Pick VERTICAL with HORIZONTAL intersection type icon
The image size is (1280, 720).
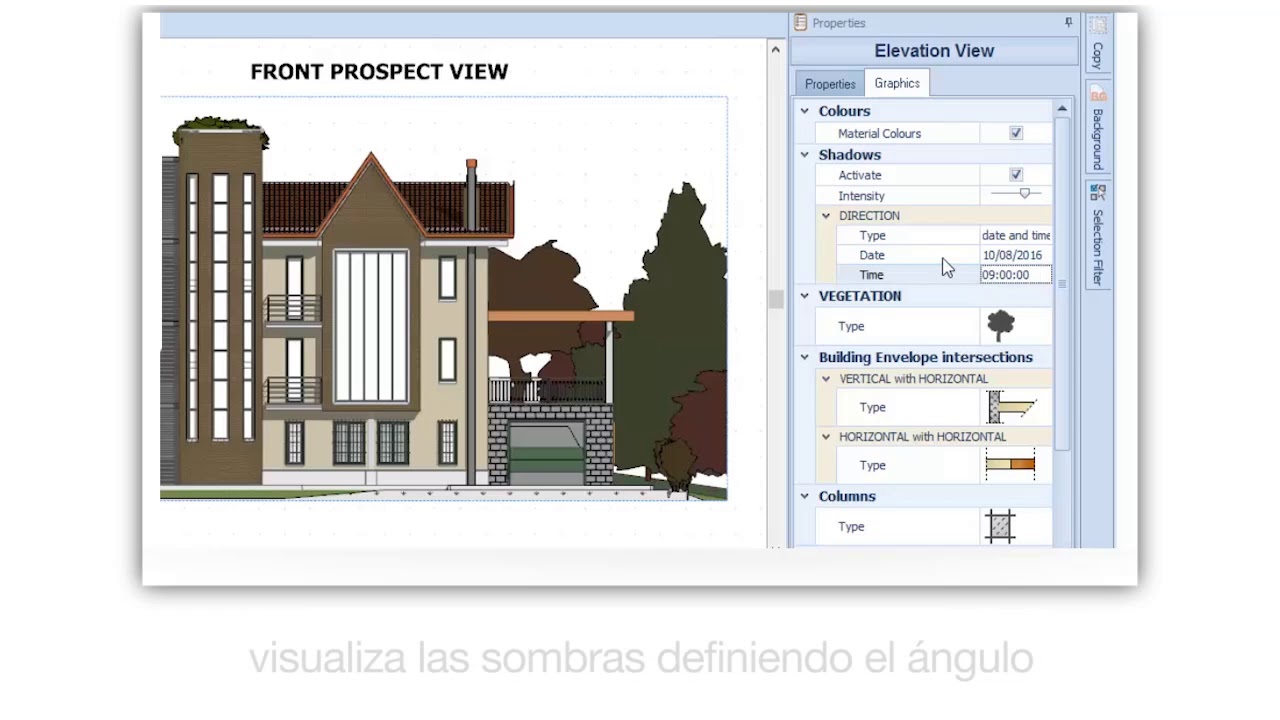(1011, 407)
